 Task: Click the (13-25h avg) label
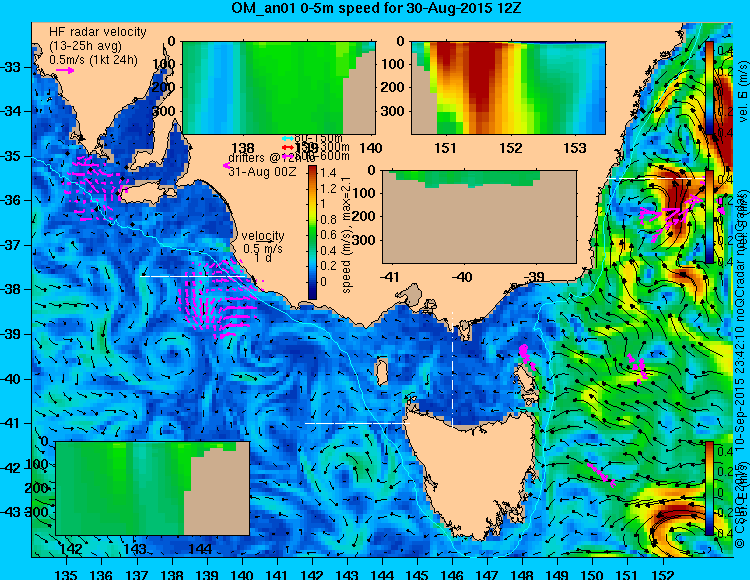pos(85,46)
